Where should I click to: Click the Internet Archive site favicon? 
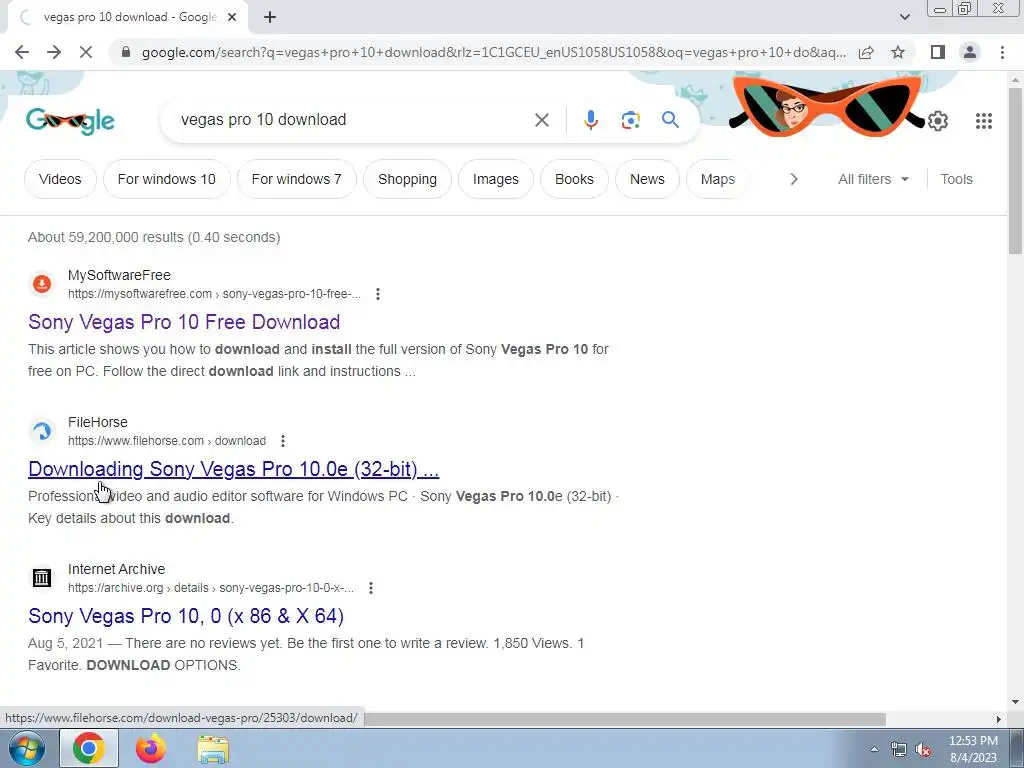pyautogui.click(x=42, y=578)
